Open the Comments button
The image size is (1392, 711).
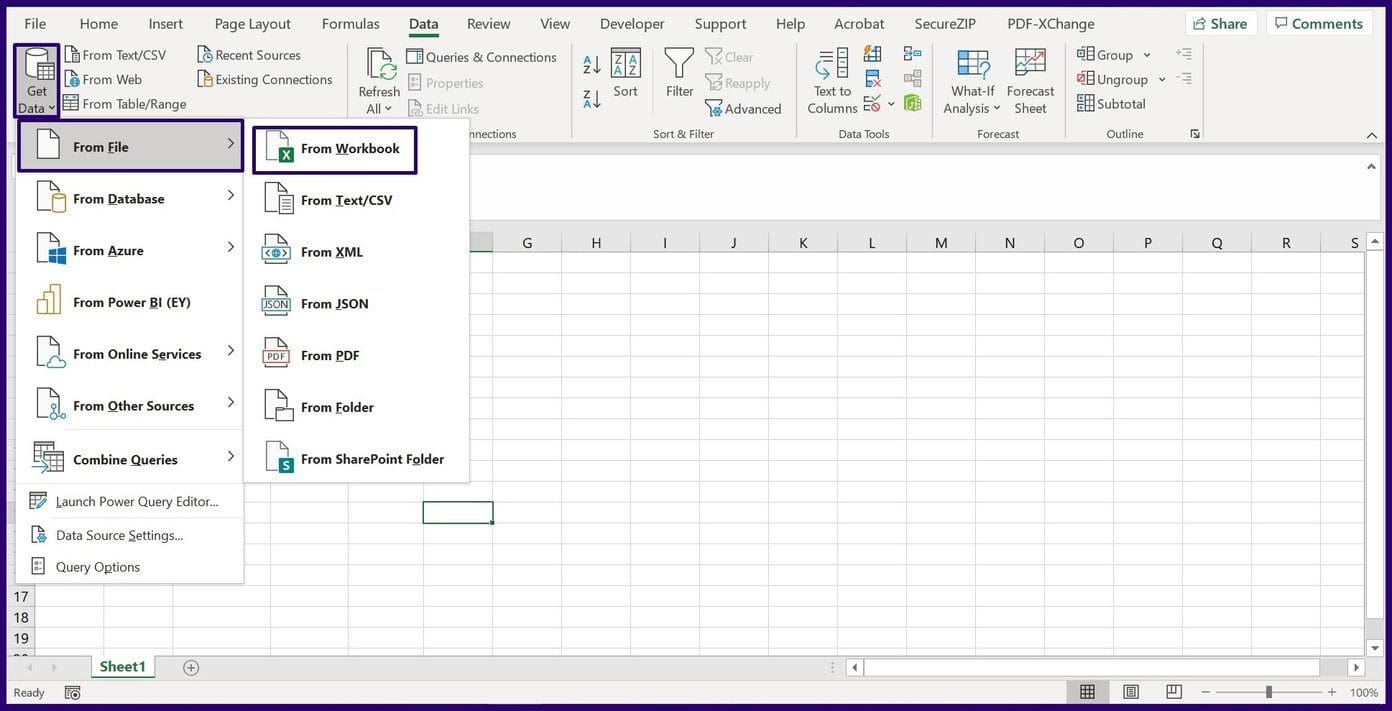click(1317, 23)
